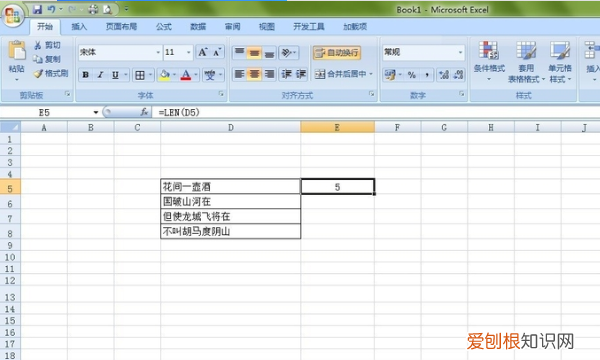Apply cell borders icon
600x360 pixels.
140,75
